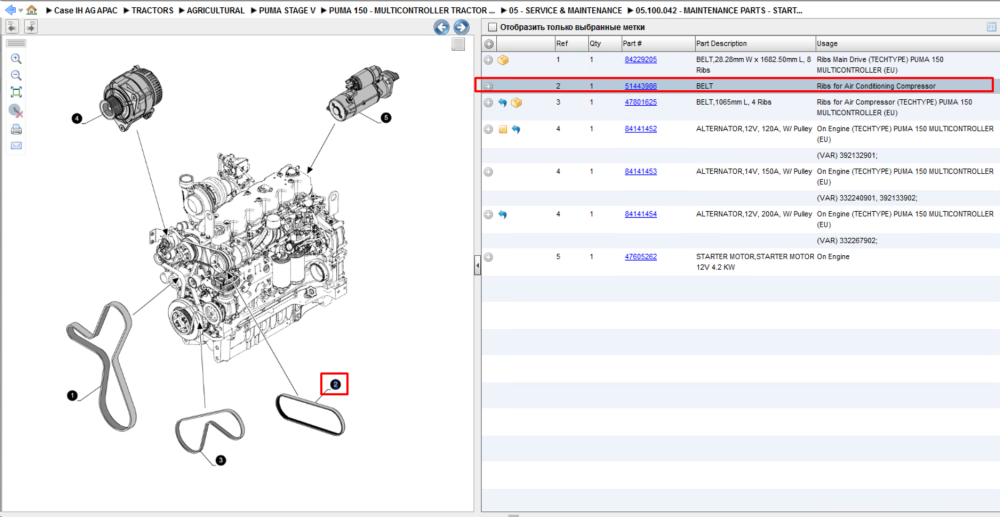Click the expand-right panel icon
The width and height of the screenshot is (1000, 517).
click(x=31, y=27)
